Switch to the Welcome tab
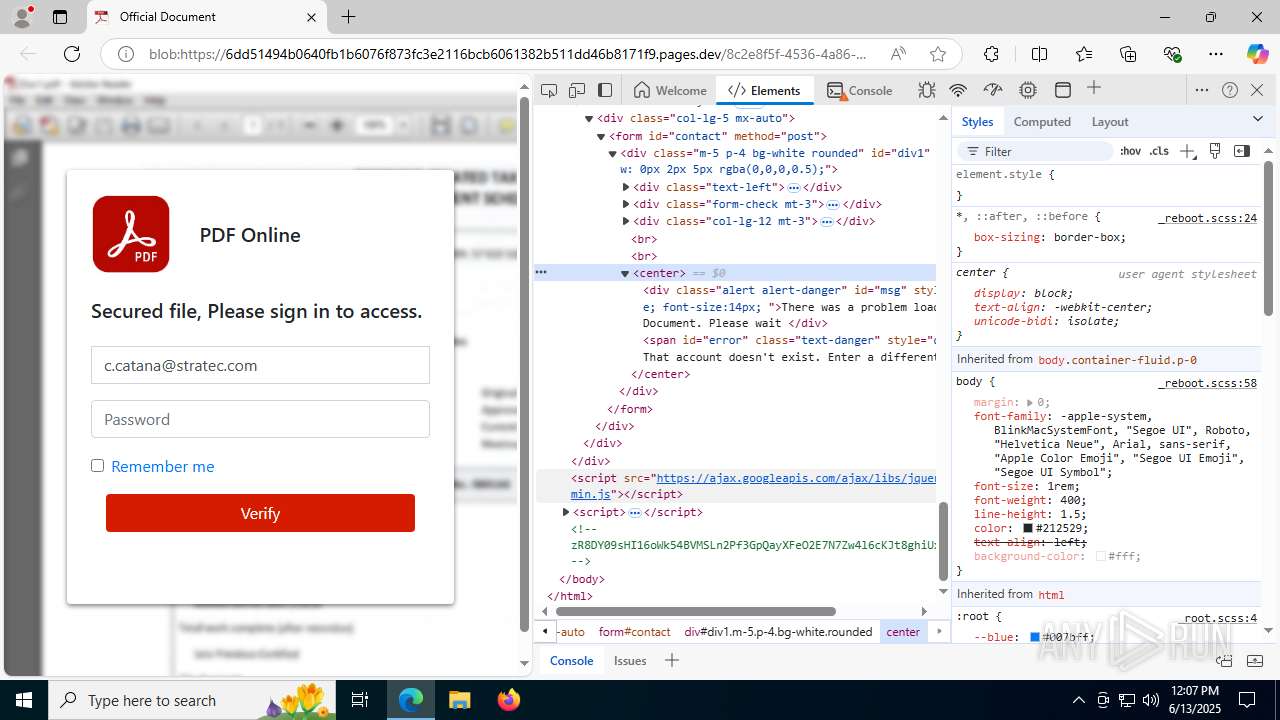Screen dimensions: 1280x720 [670, 90]
